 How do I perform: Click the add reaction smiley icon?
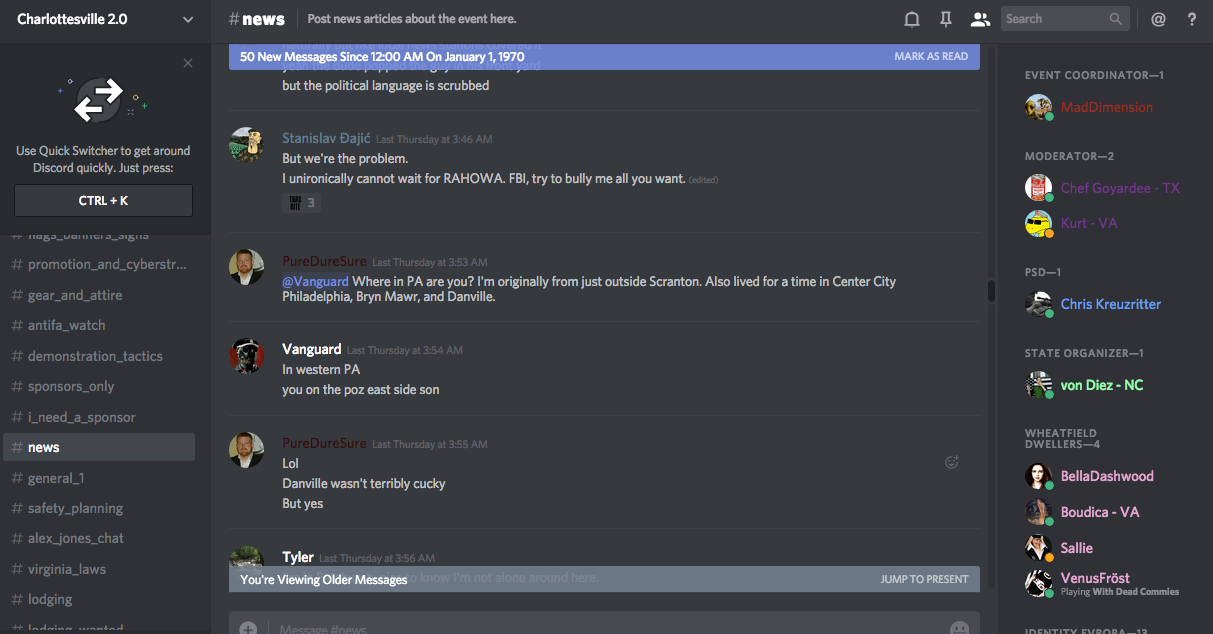952,462
